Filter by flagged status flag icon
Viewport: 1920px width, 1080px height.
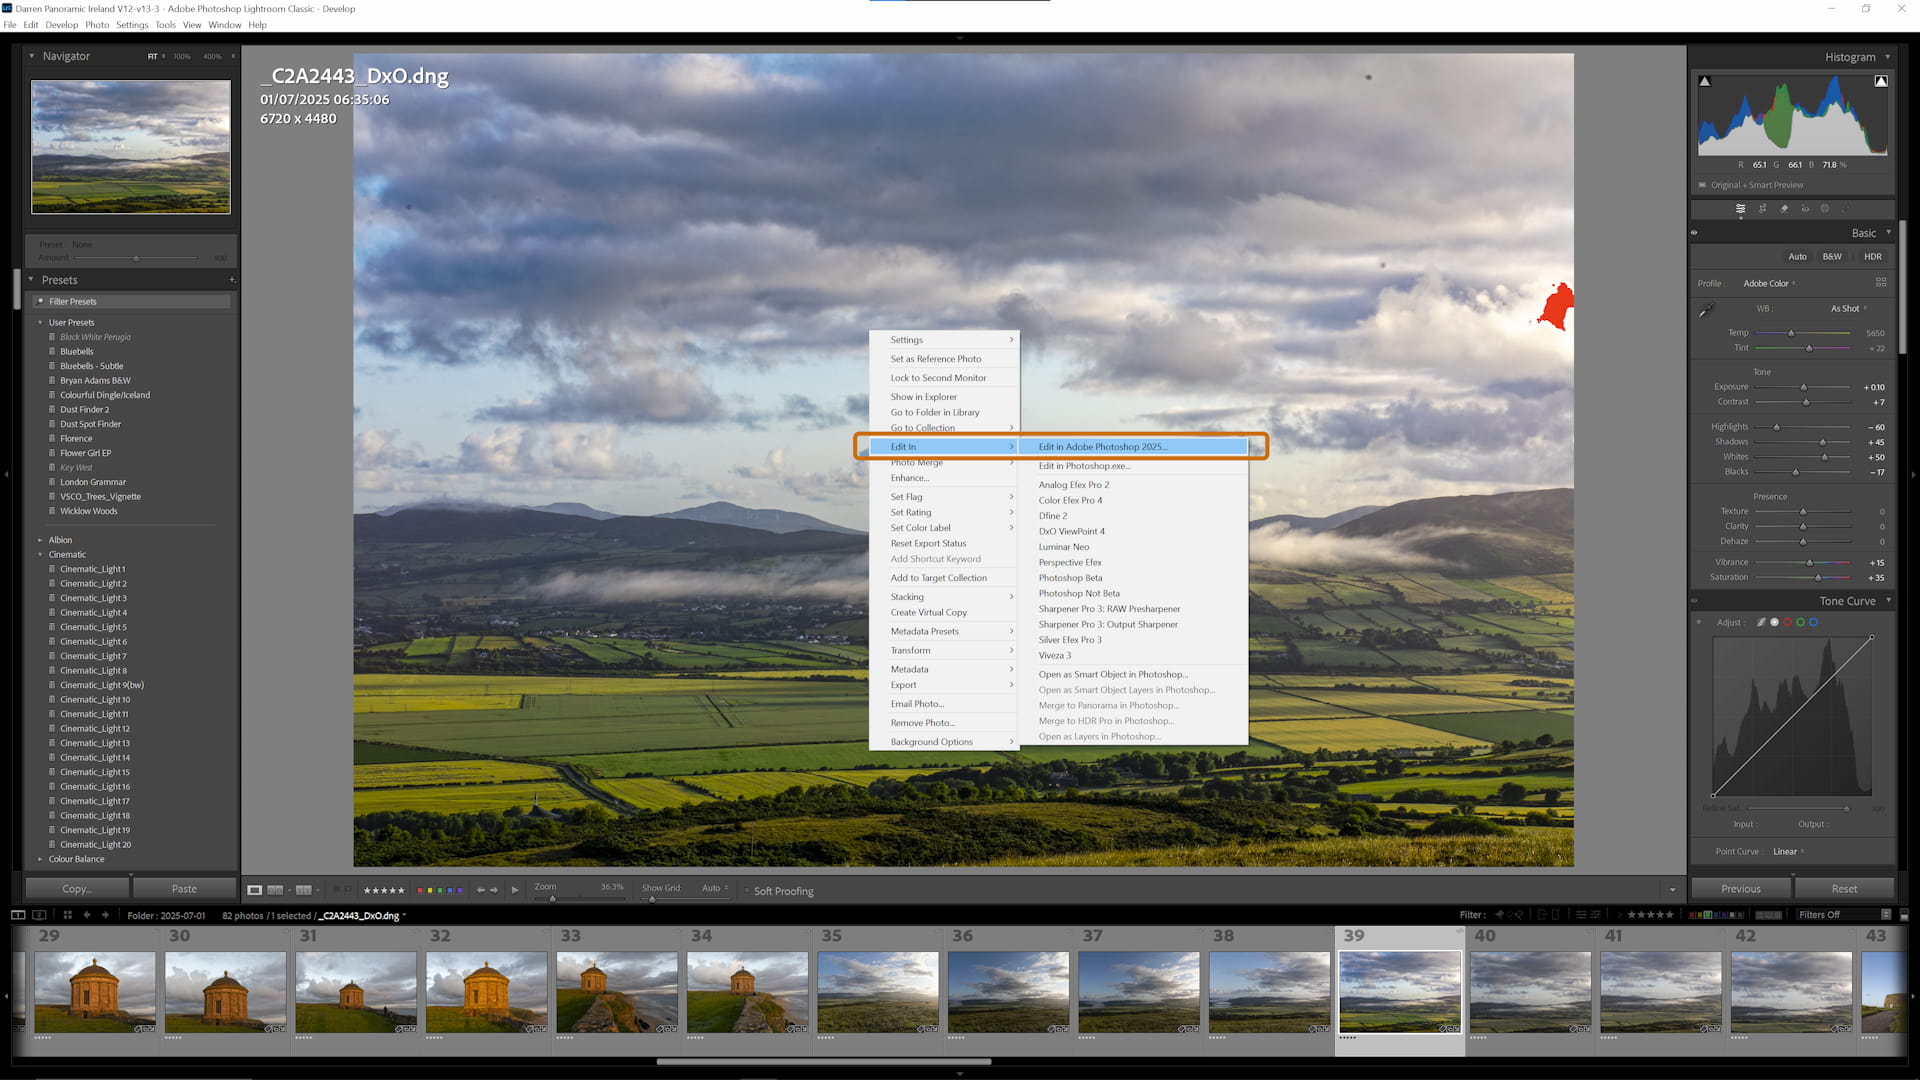click(x=1499, y=915)
